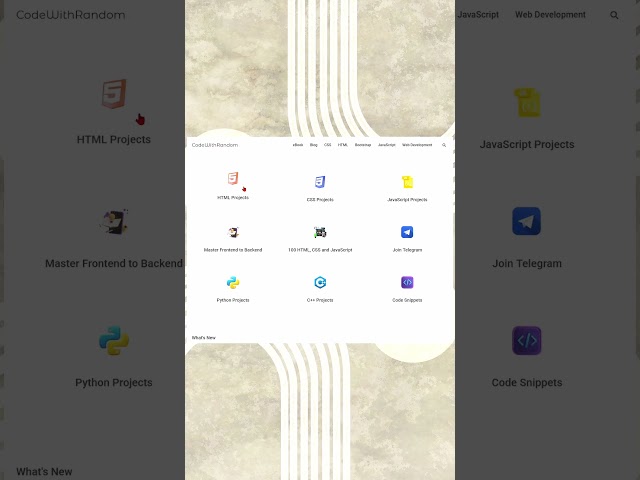Select the HTML Projects heading in the background page

(114, 140)
